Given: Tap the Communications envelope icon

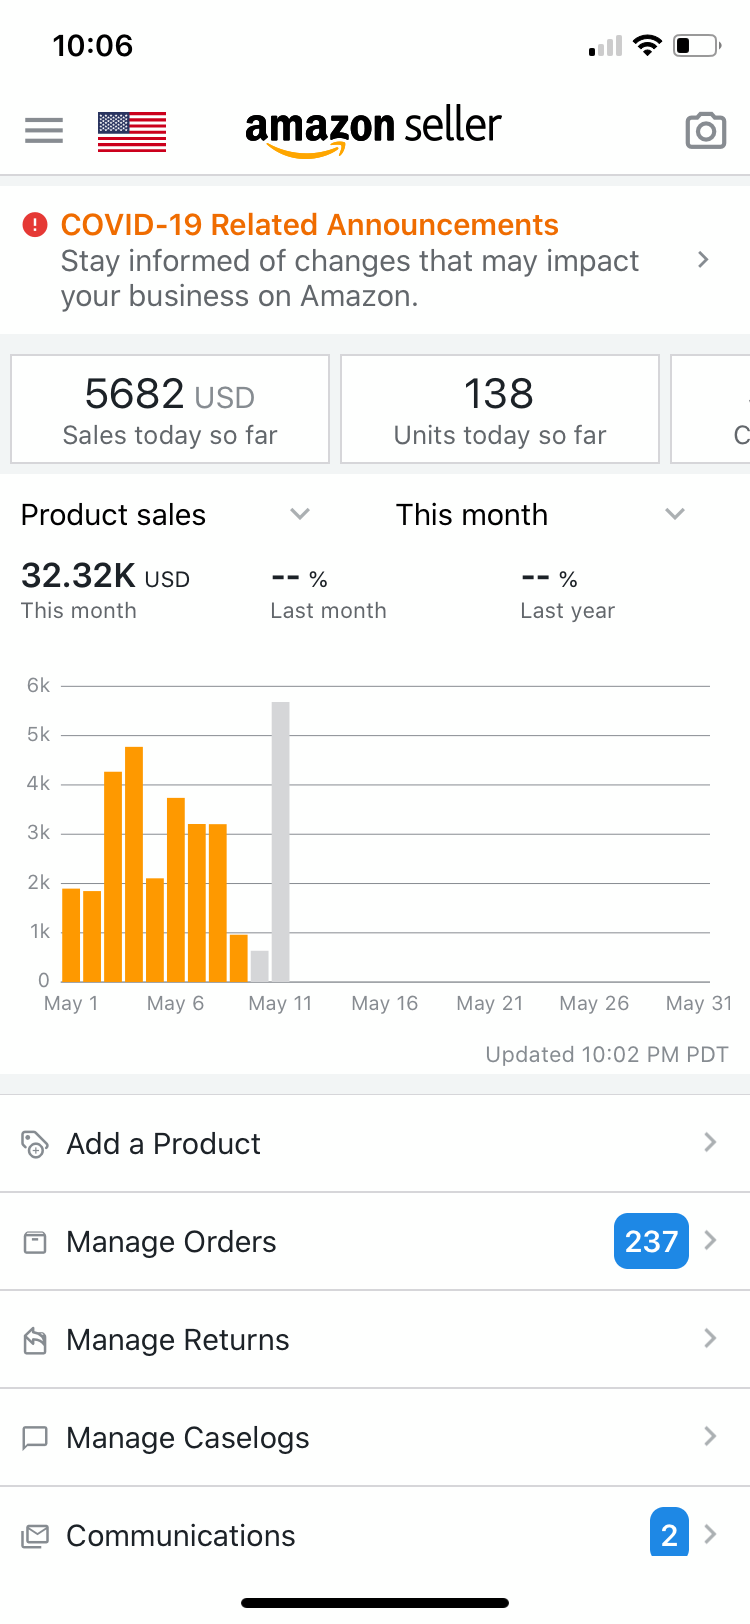Looking at the screenshot, I should pos(35,1536).
